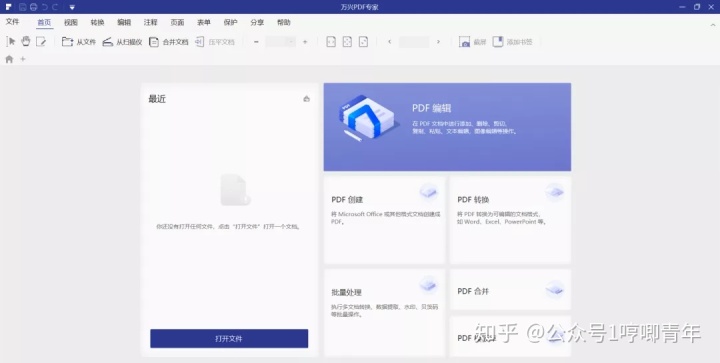Open the PDF 合并 card
The width and height of the screenshot is (720, 363).
(x=510, y=290)
